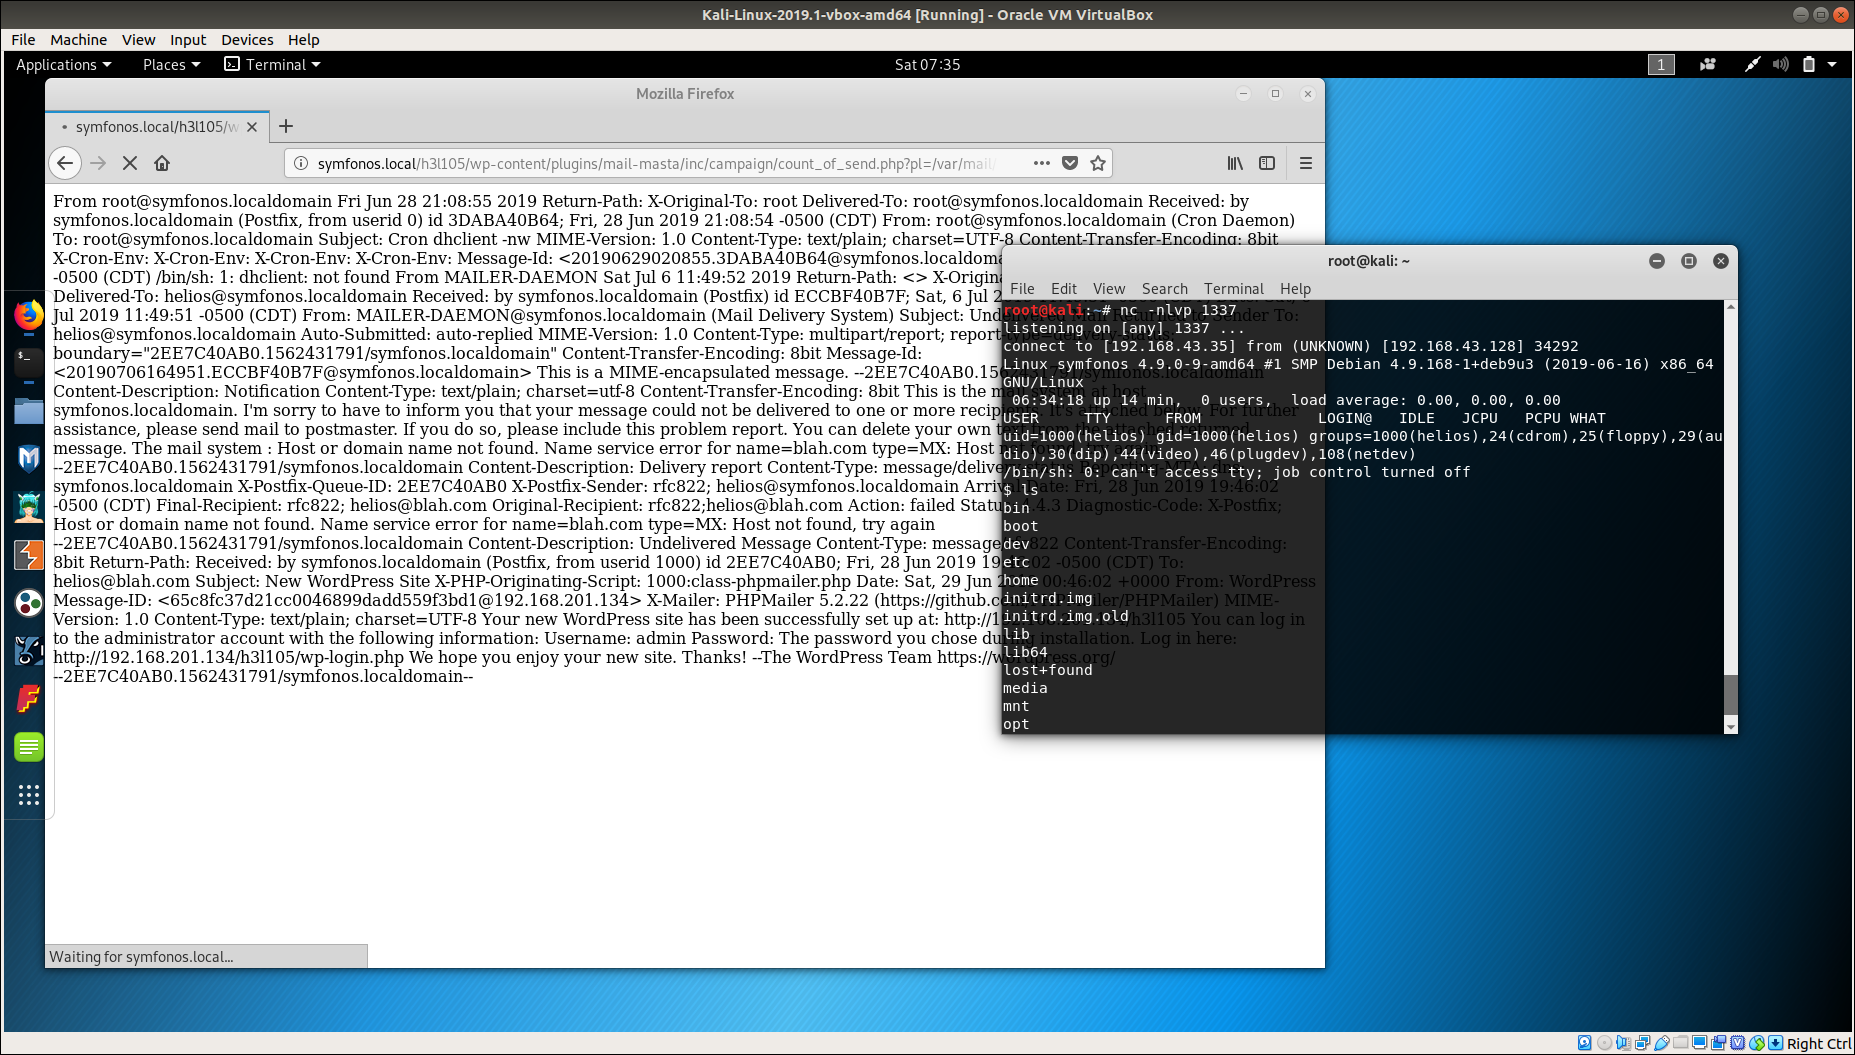This screenshot has width=1855, height=1055.
Task: Open terminal window Help menu
Action: (1295, 288)
